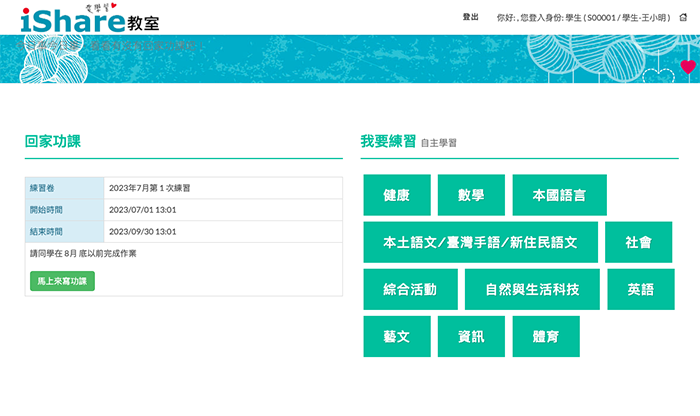Image resolution: width=700 pixels, height=416 pixels.
Task: Select the 健康 subject button
Action: click(397, 195)
